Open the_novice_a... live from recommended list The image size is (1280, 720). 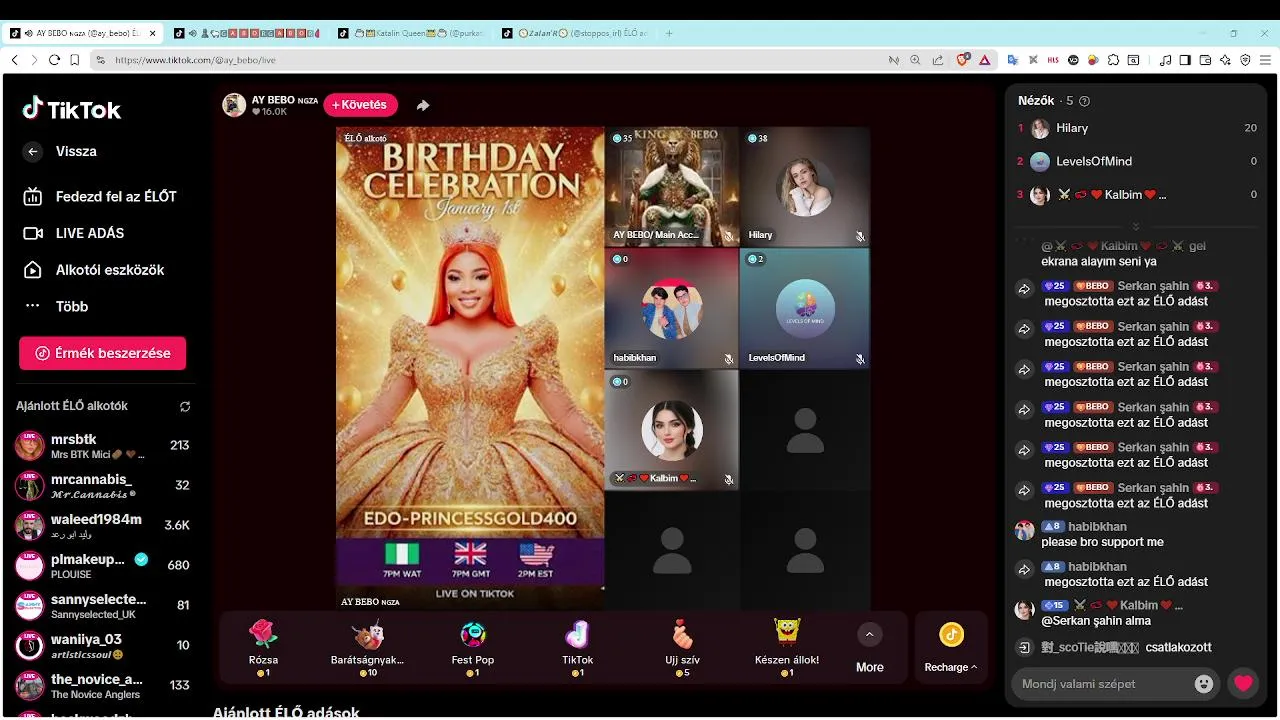coord(102,686)
